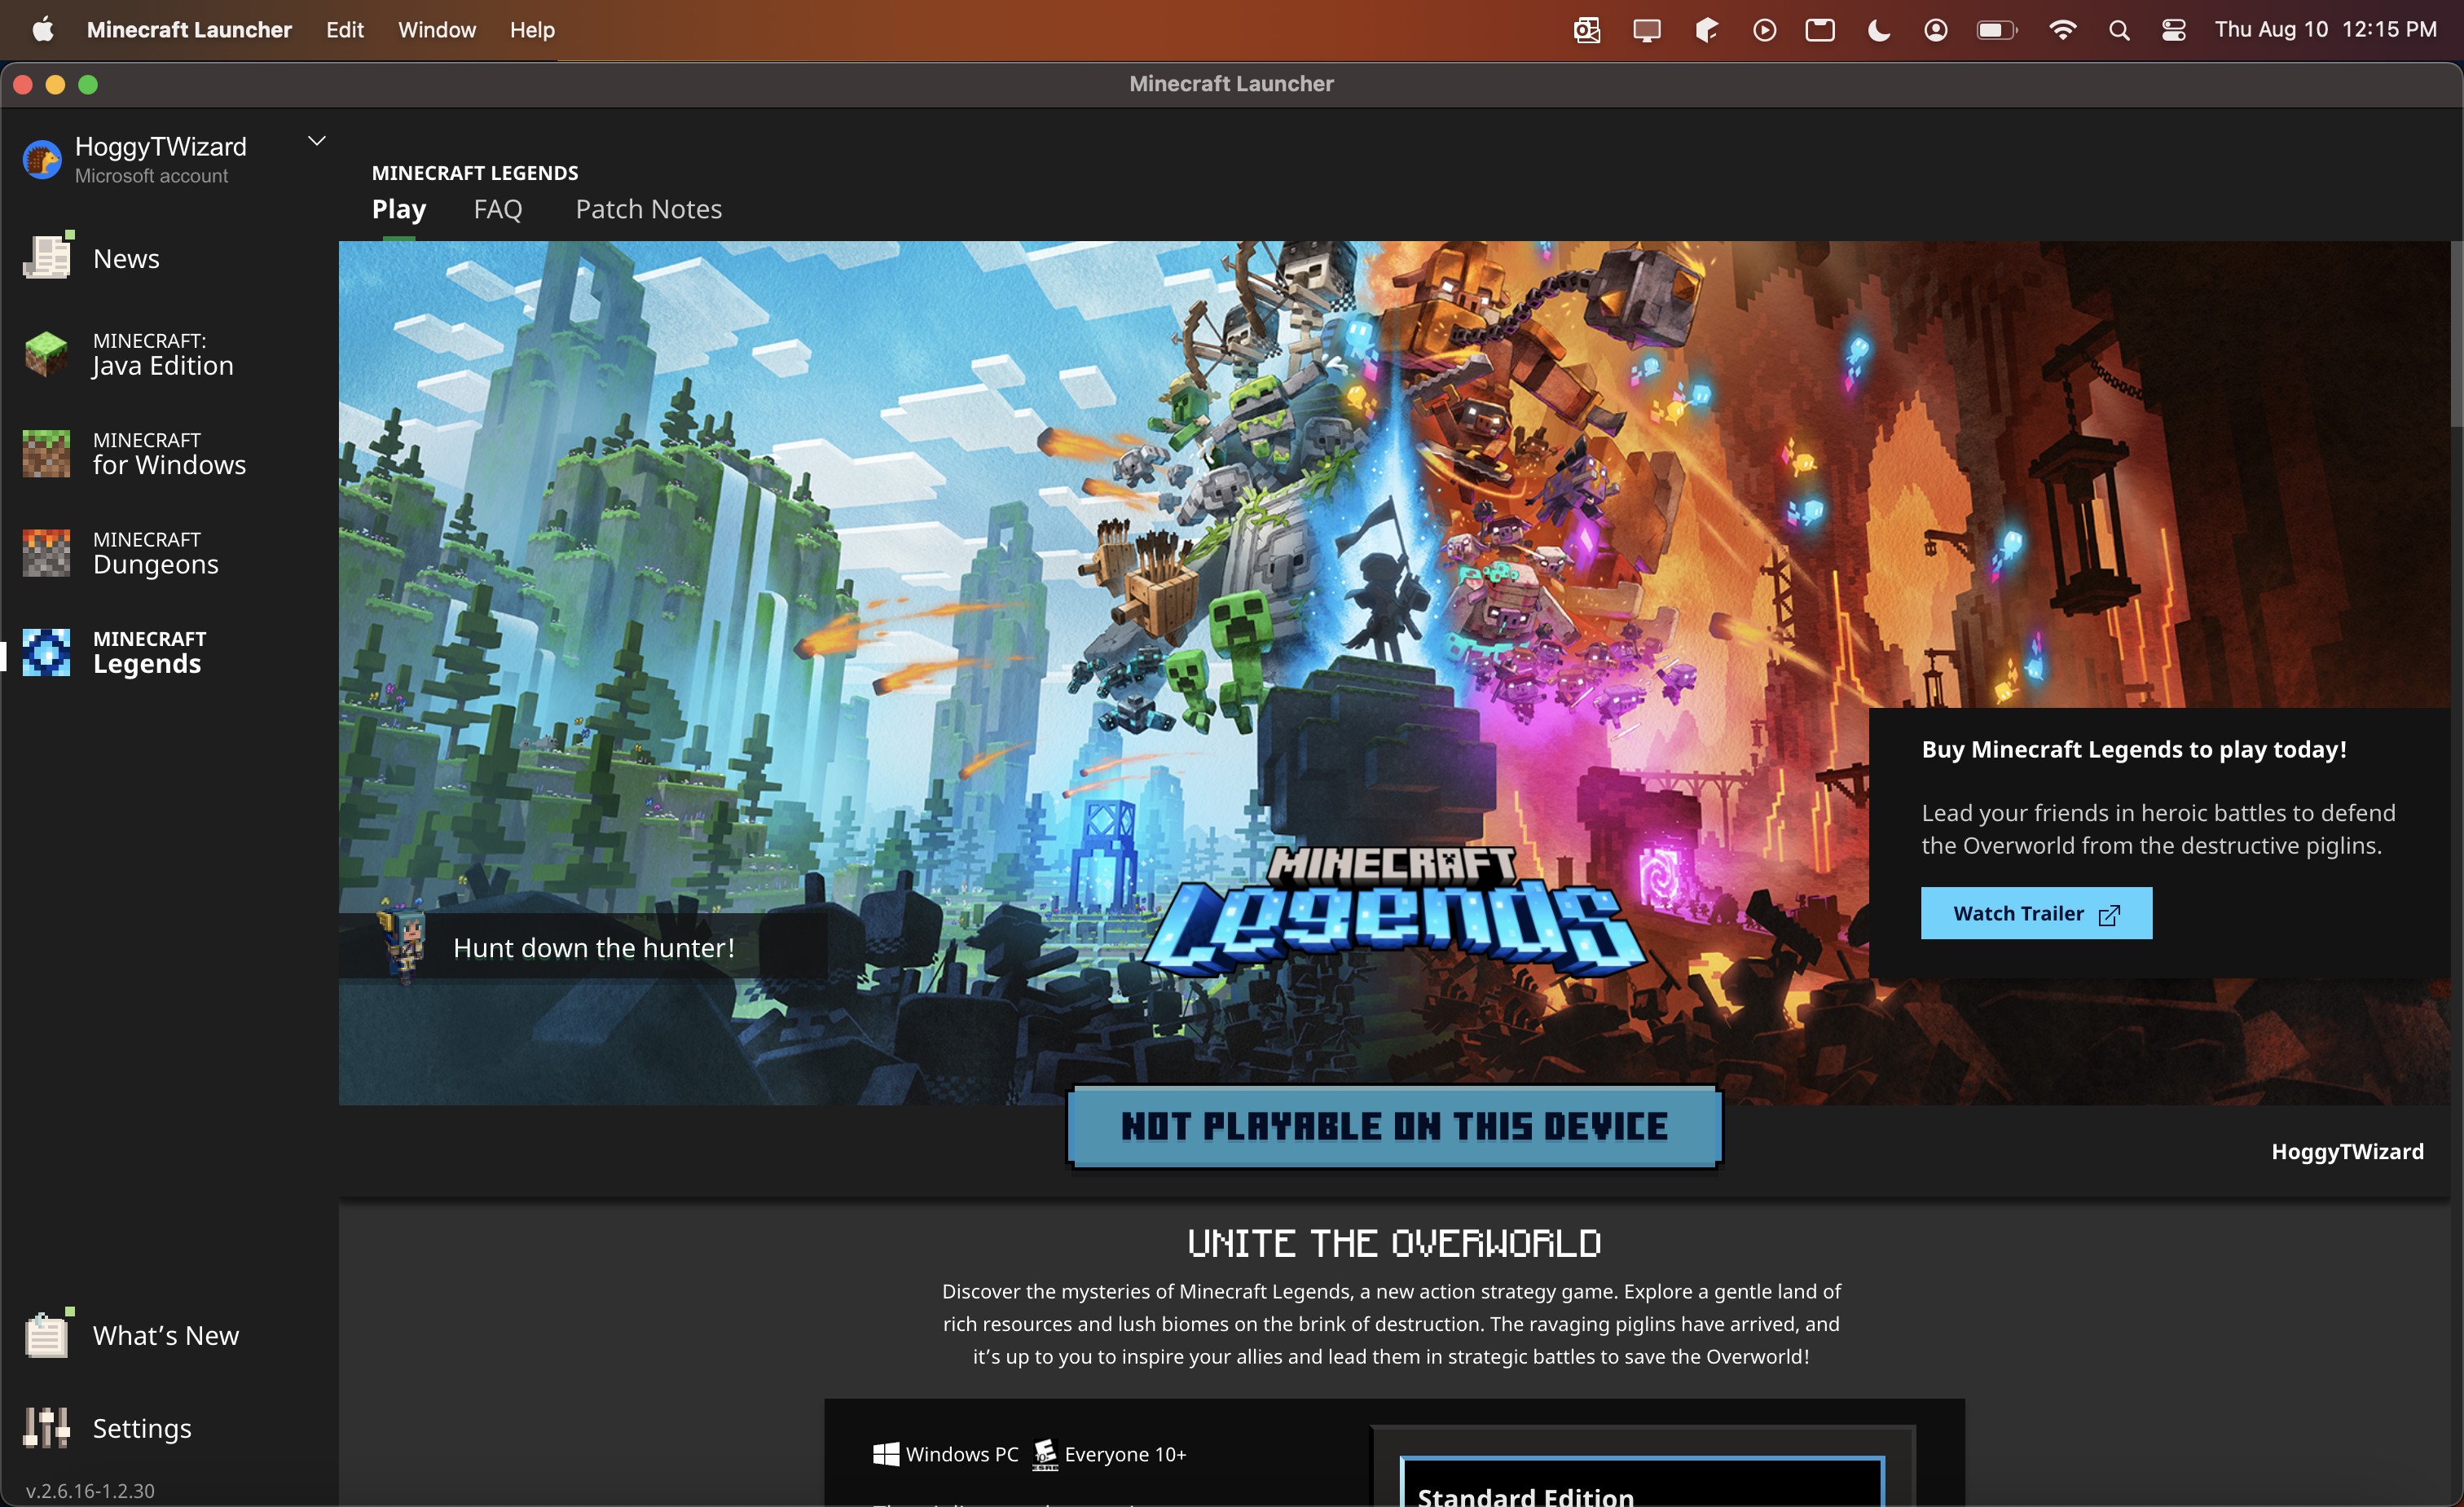Open the battery status menu

click(1996, 30)
